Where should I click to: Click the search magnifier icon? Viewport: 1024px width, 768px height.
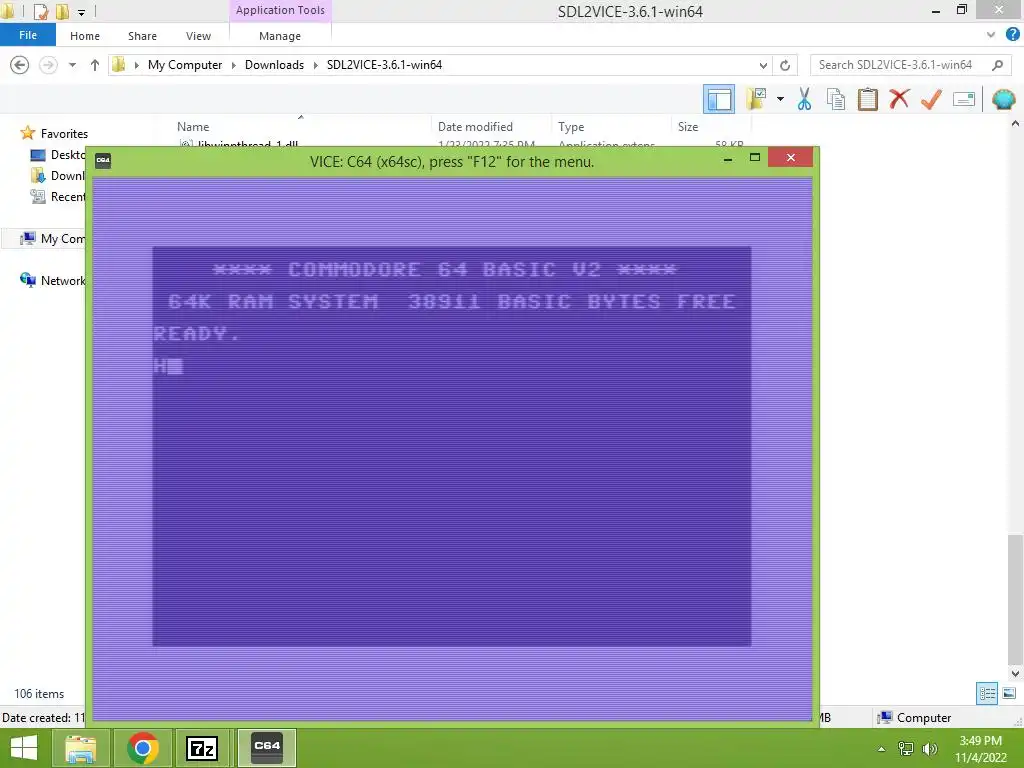pyautogui.click(x=997, y=65)
